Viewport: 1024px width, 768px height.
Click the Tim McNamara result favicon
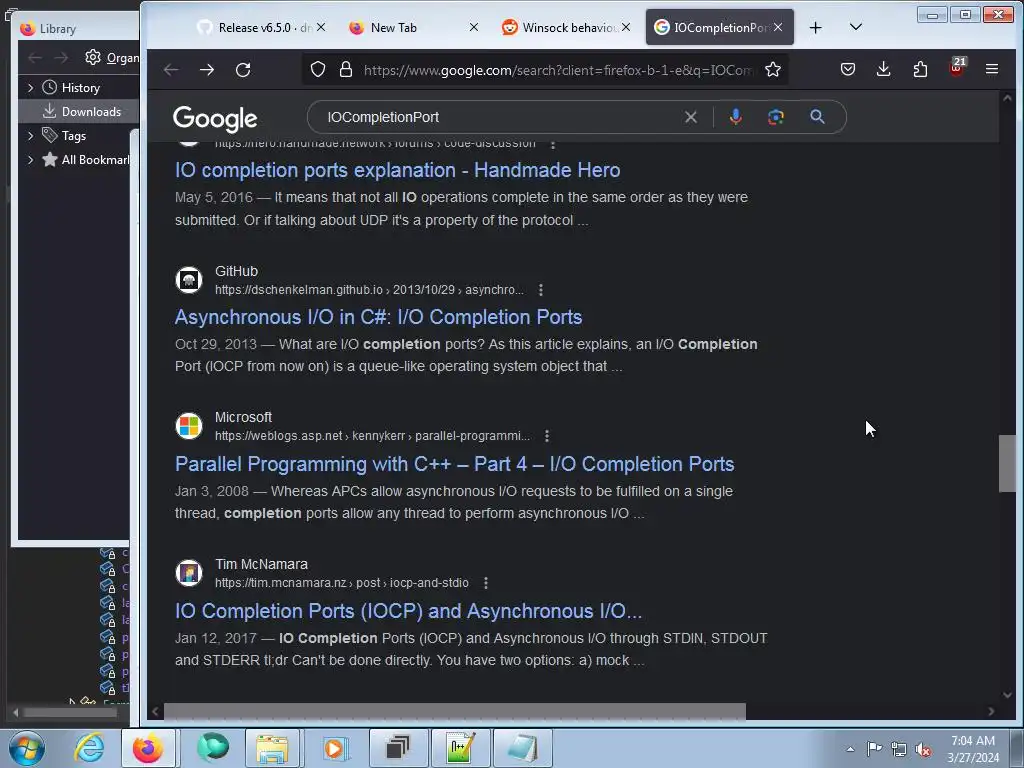[189, 573]
